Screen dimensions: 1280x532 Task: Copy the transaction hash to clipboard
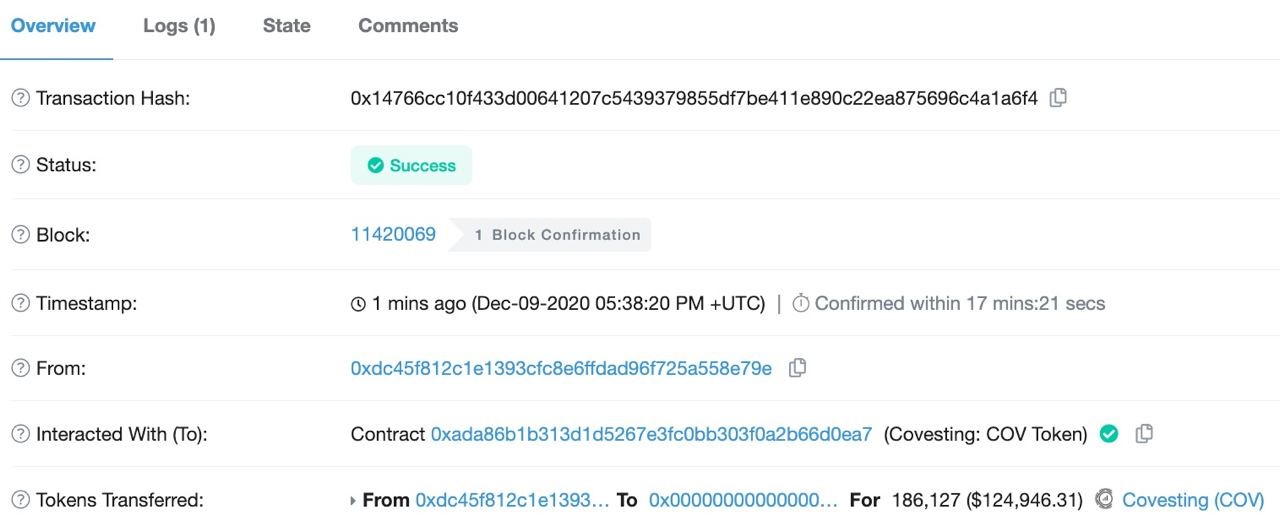[1058, 98]
